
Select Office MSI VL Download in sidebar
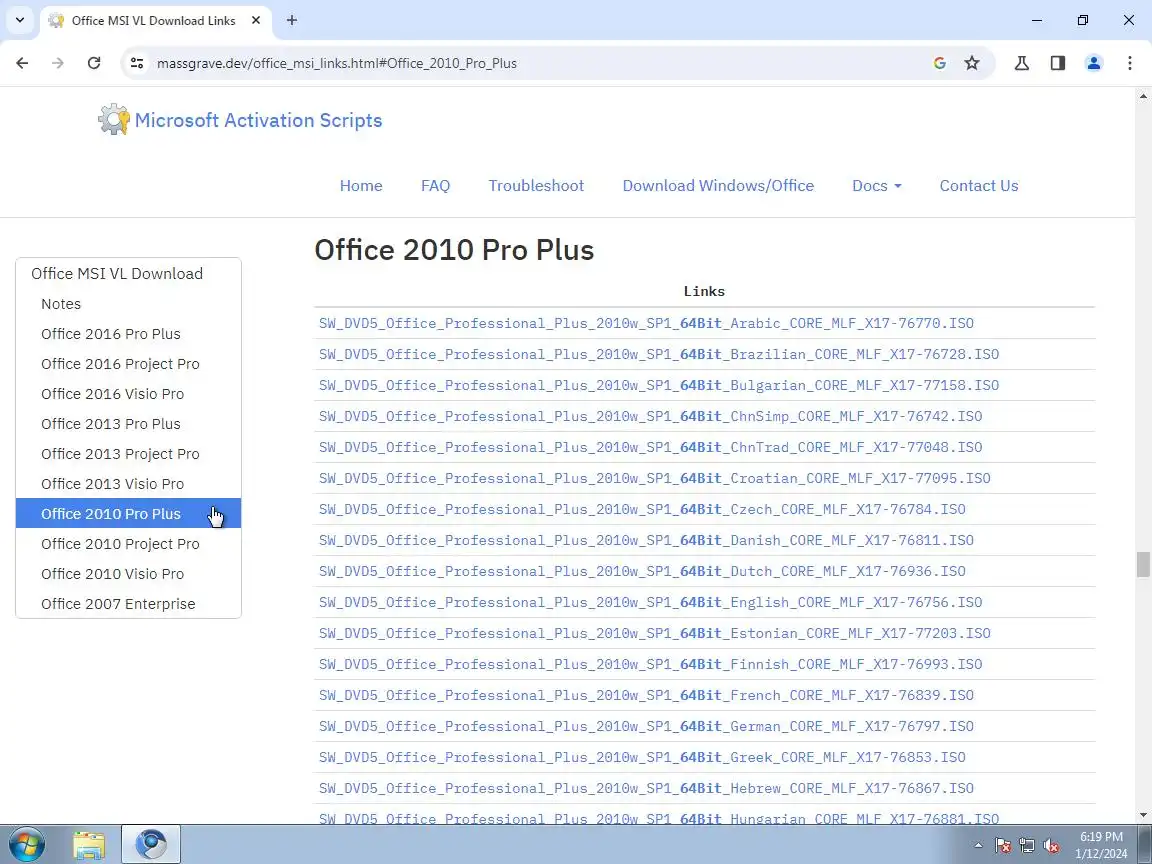117,273
